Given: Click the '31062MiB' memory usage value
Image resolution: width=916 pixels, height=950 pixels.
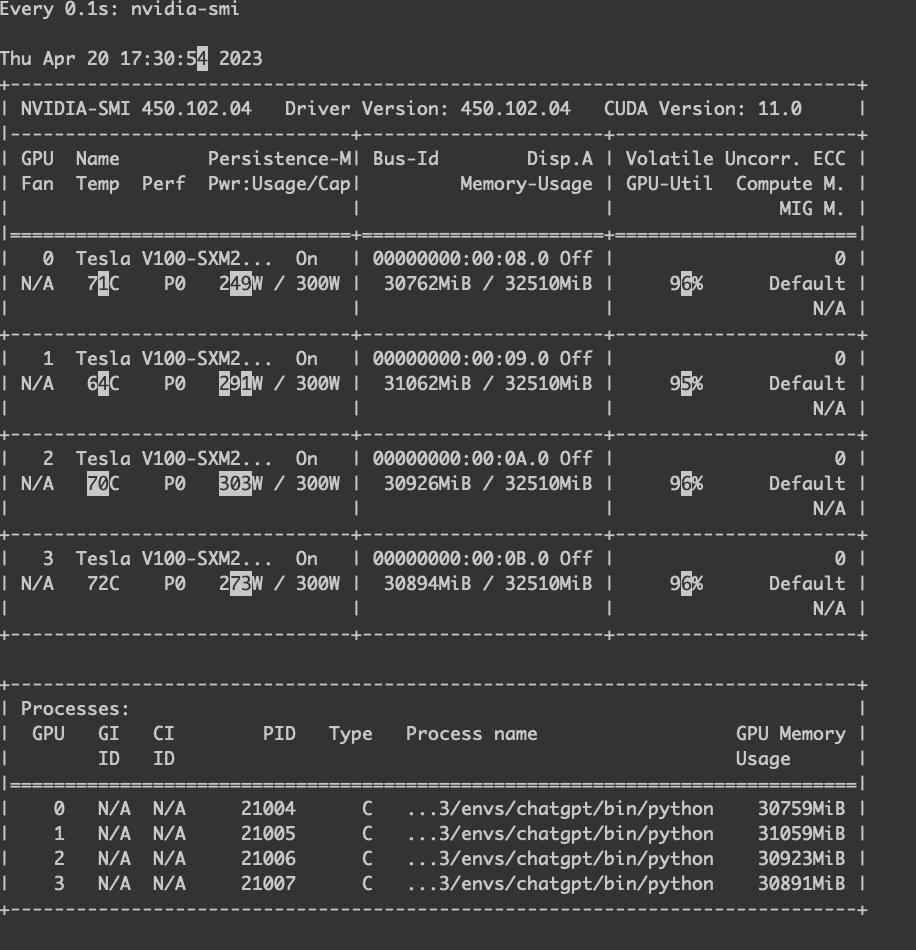Looking at the screenshot, I should pos(428,384).
